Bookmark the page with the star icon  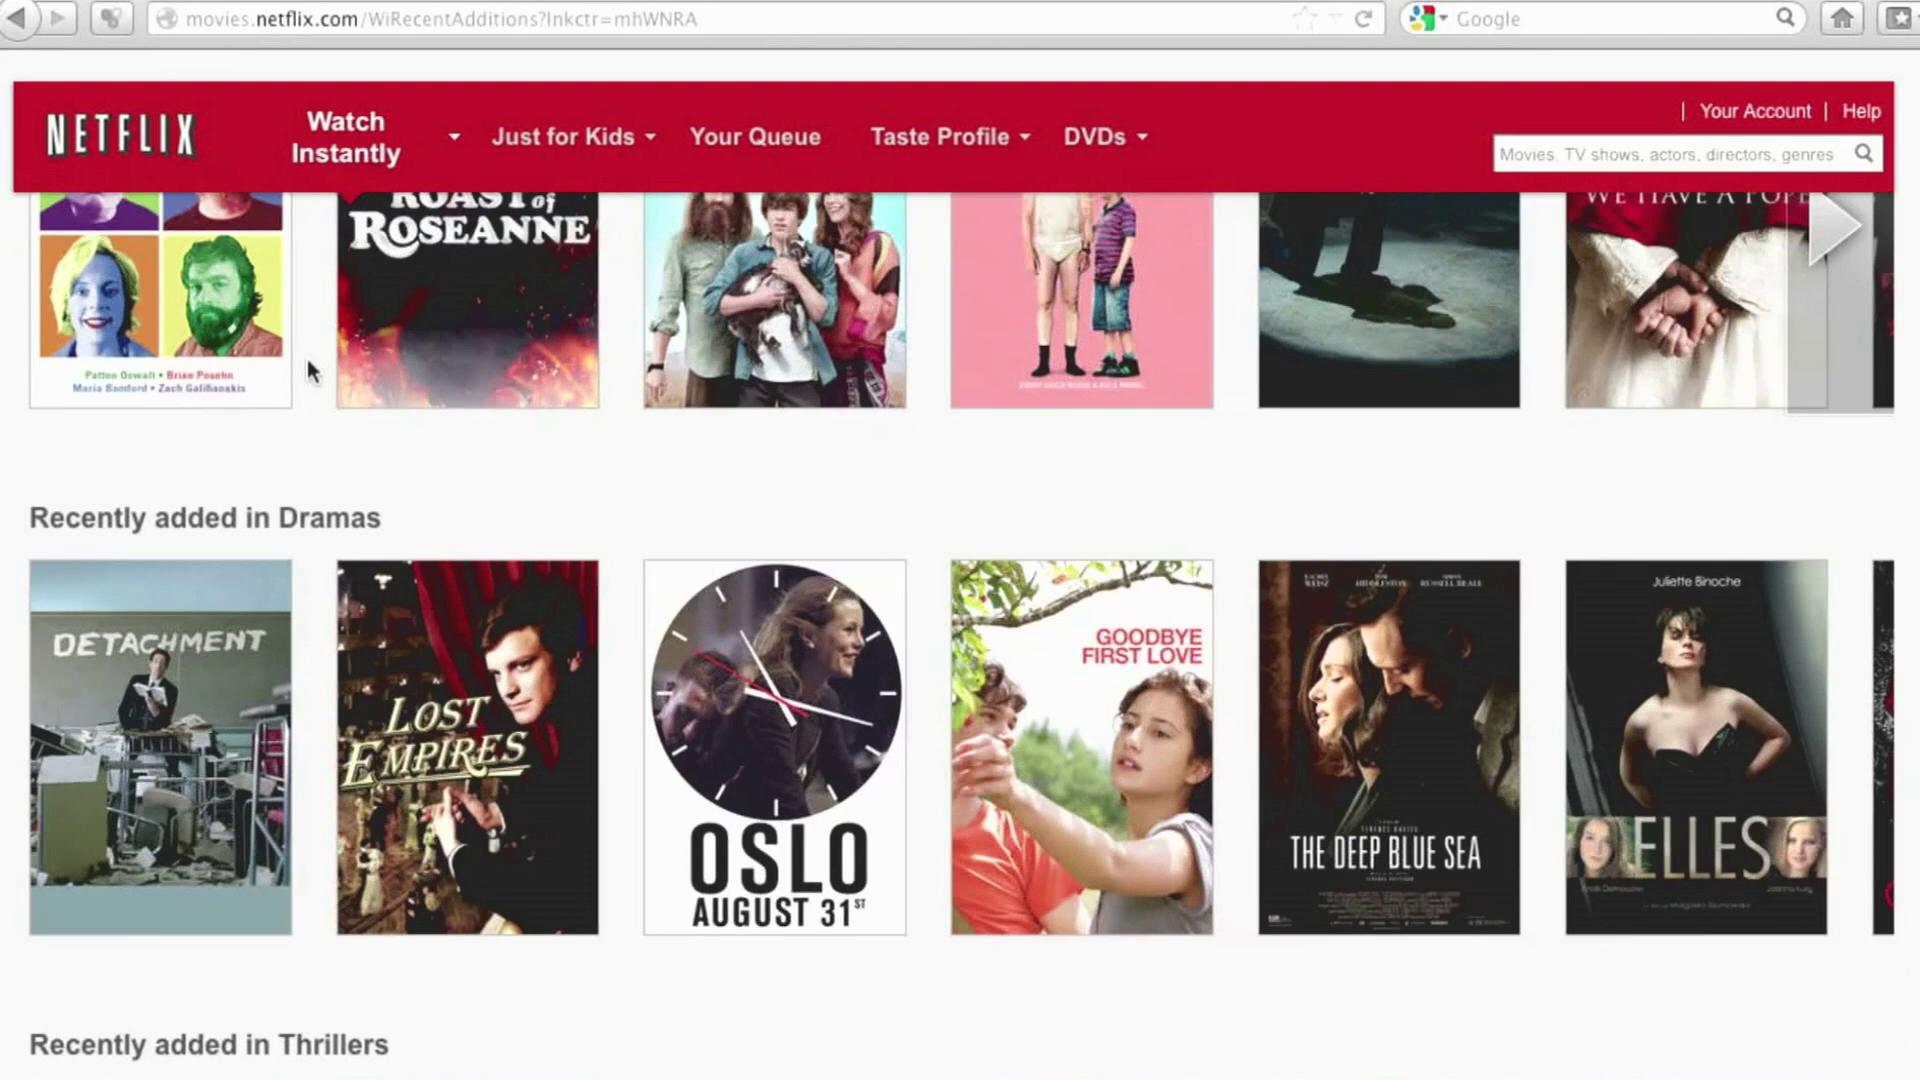tap(1304, 18)
